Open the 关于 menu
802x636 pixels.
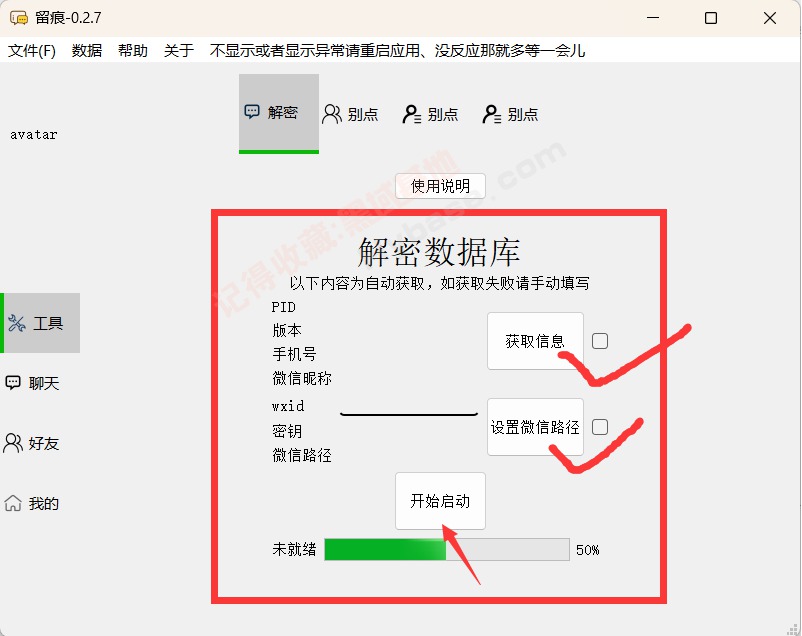coord(179,51)
